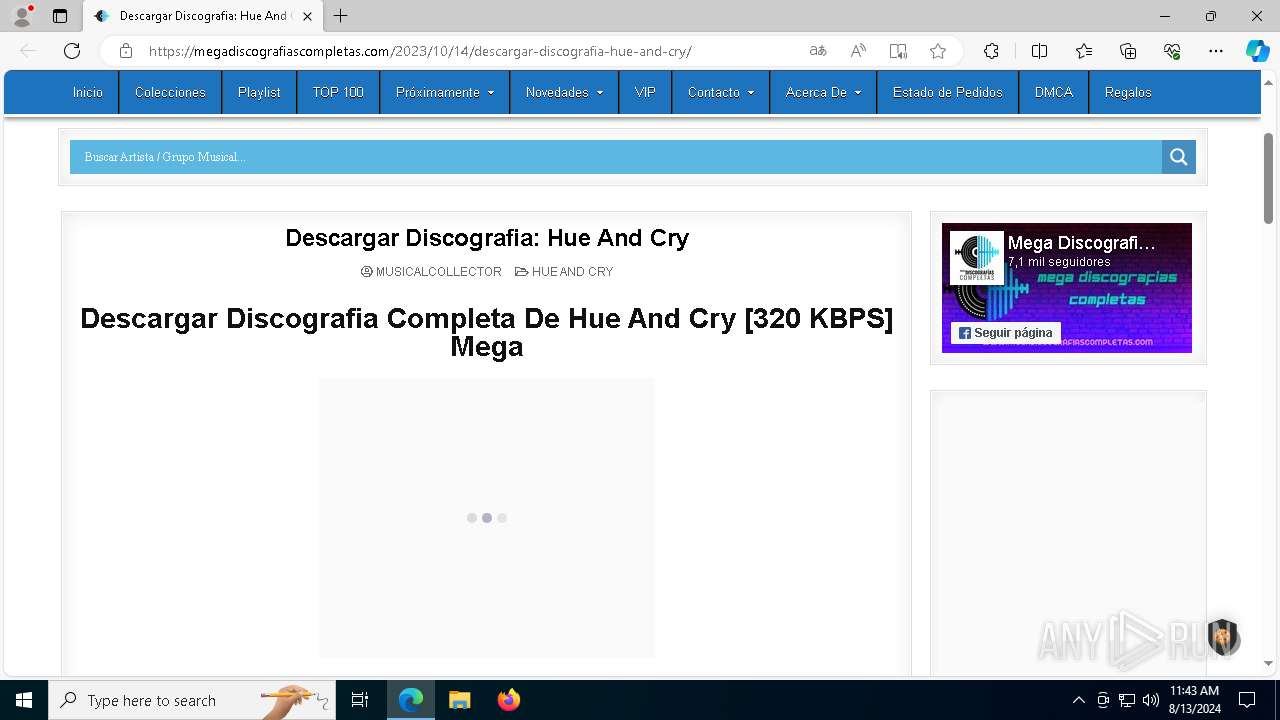1280x720 pixels.
Task: View site information lock icon
Action: click(126, 51)
